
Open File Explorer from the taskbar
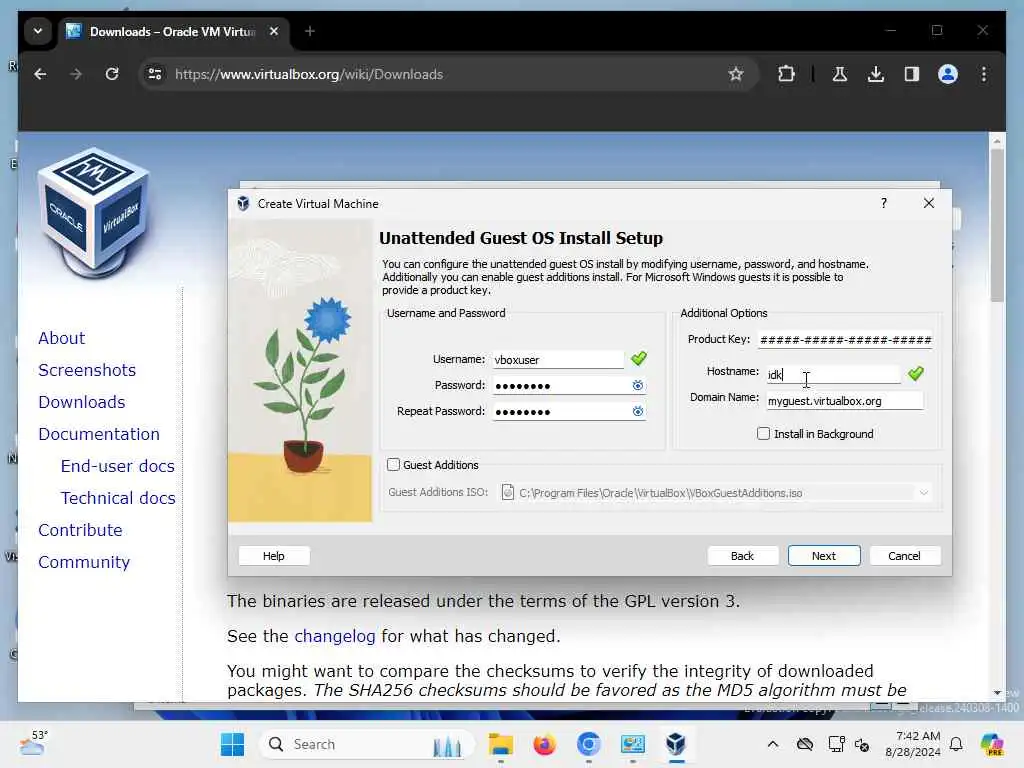tap(501, 744)
